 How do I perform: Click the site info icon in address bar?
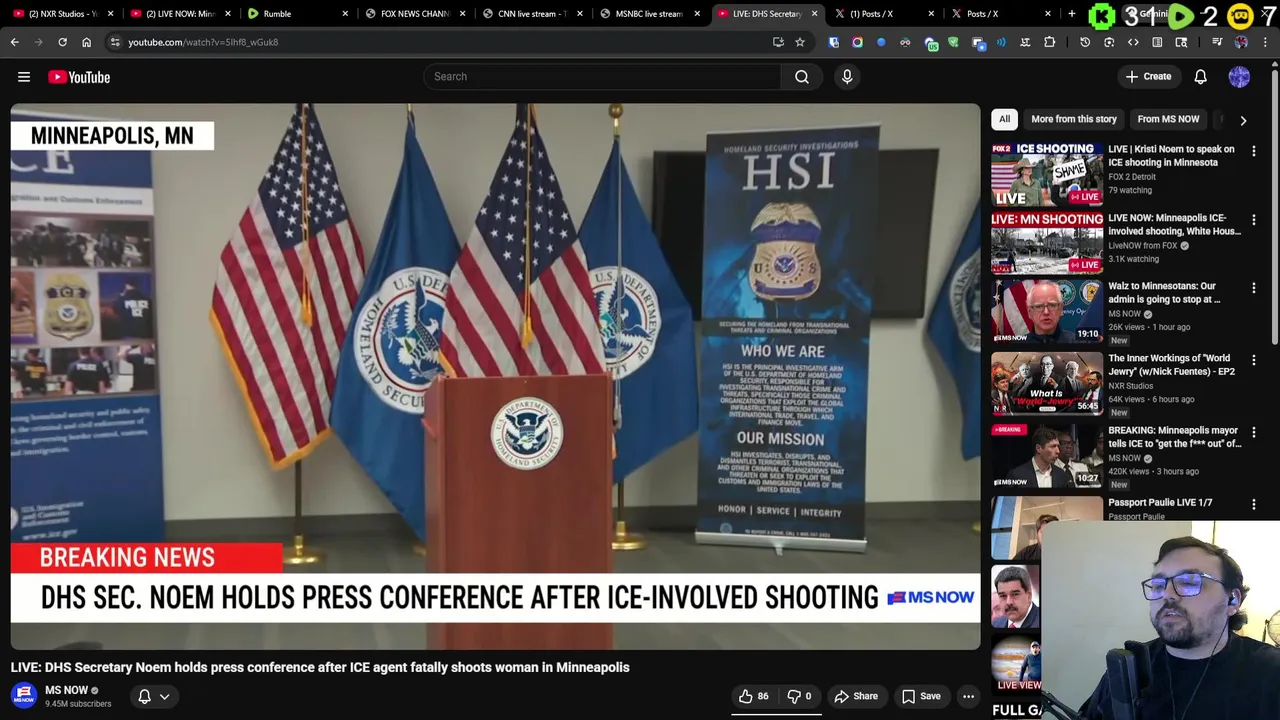tap(115, 42)
